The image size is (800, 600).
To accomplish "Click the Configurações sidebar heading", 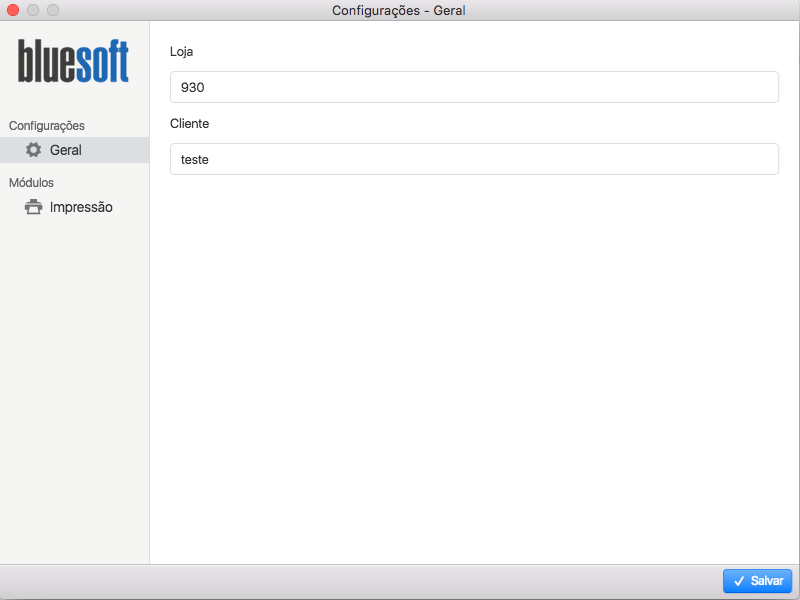I will 47,126.
